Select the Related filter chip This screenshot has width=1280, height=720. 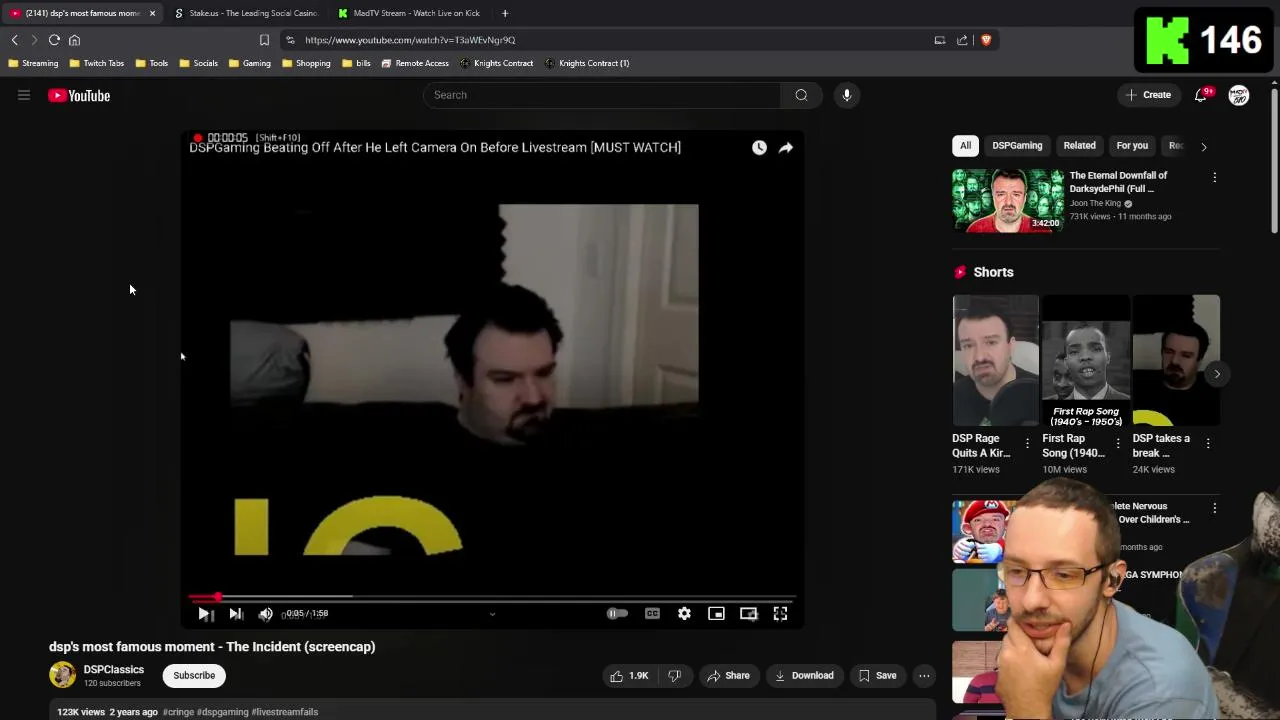pos(1079,146)
